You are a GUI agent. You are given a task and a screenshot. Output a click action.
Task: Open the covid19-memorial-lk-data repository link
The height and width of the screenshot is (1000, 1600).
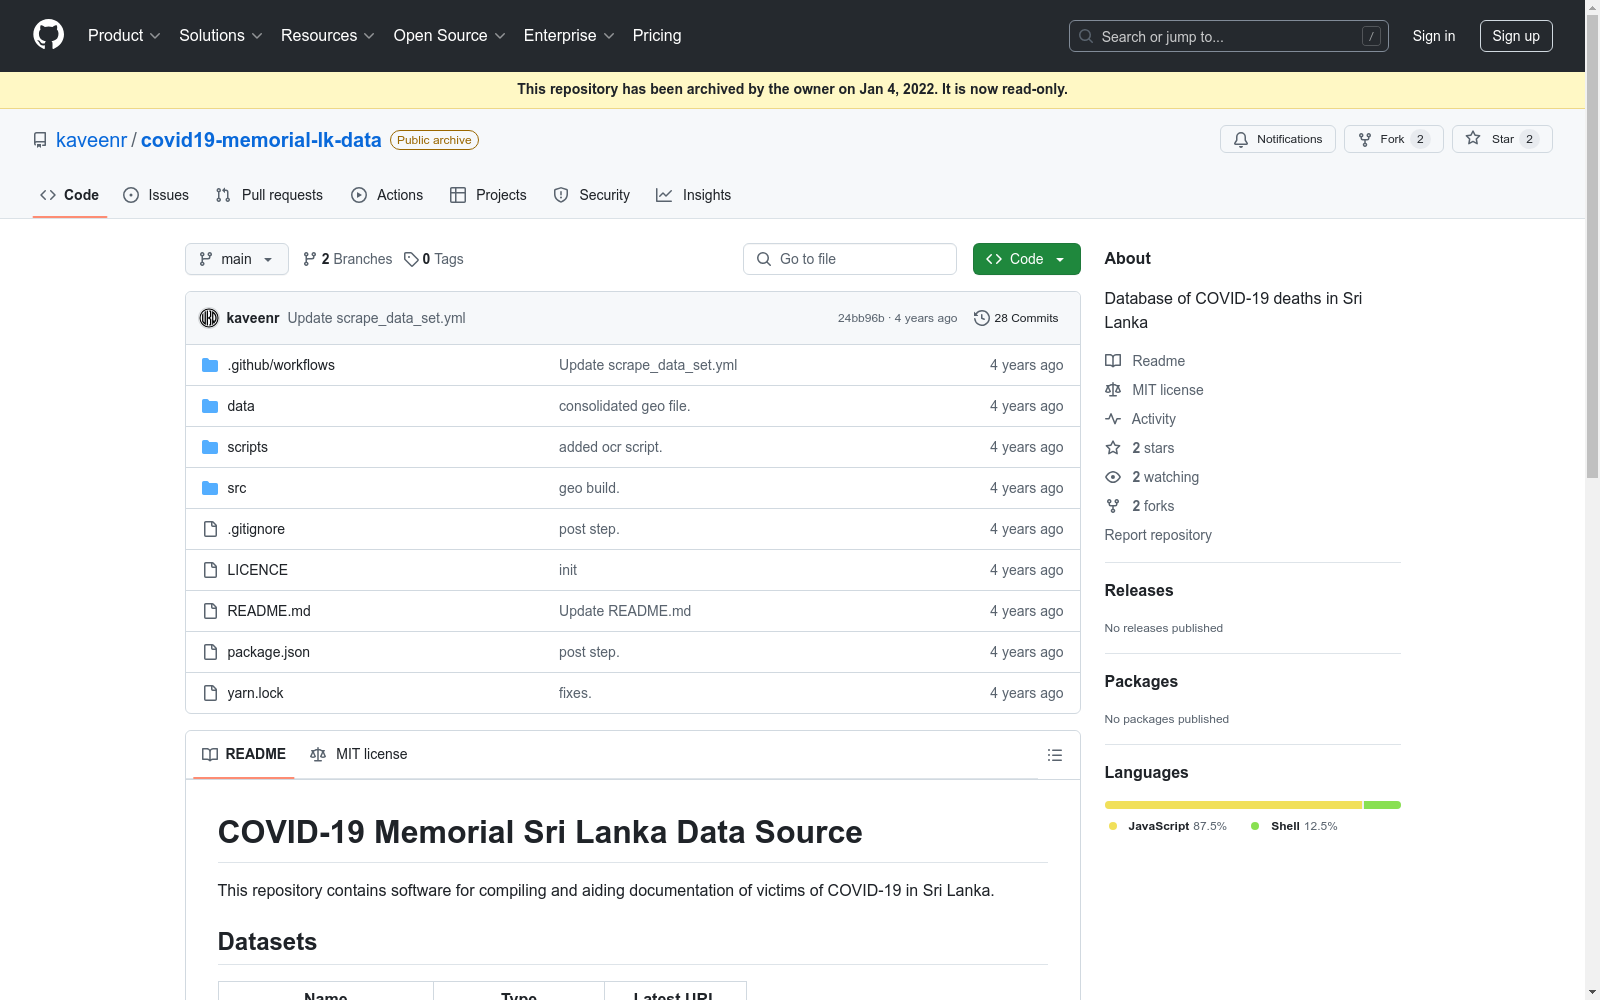[261, 140]
